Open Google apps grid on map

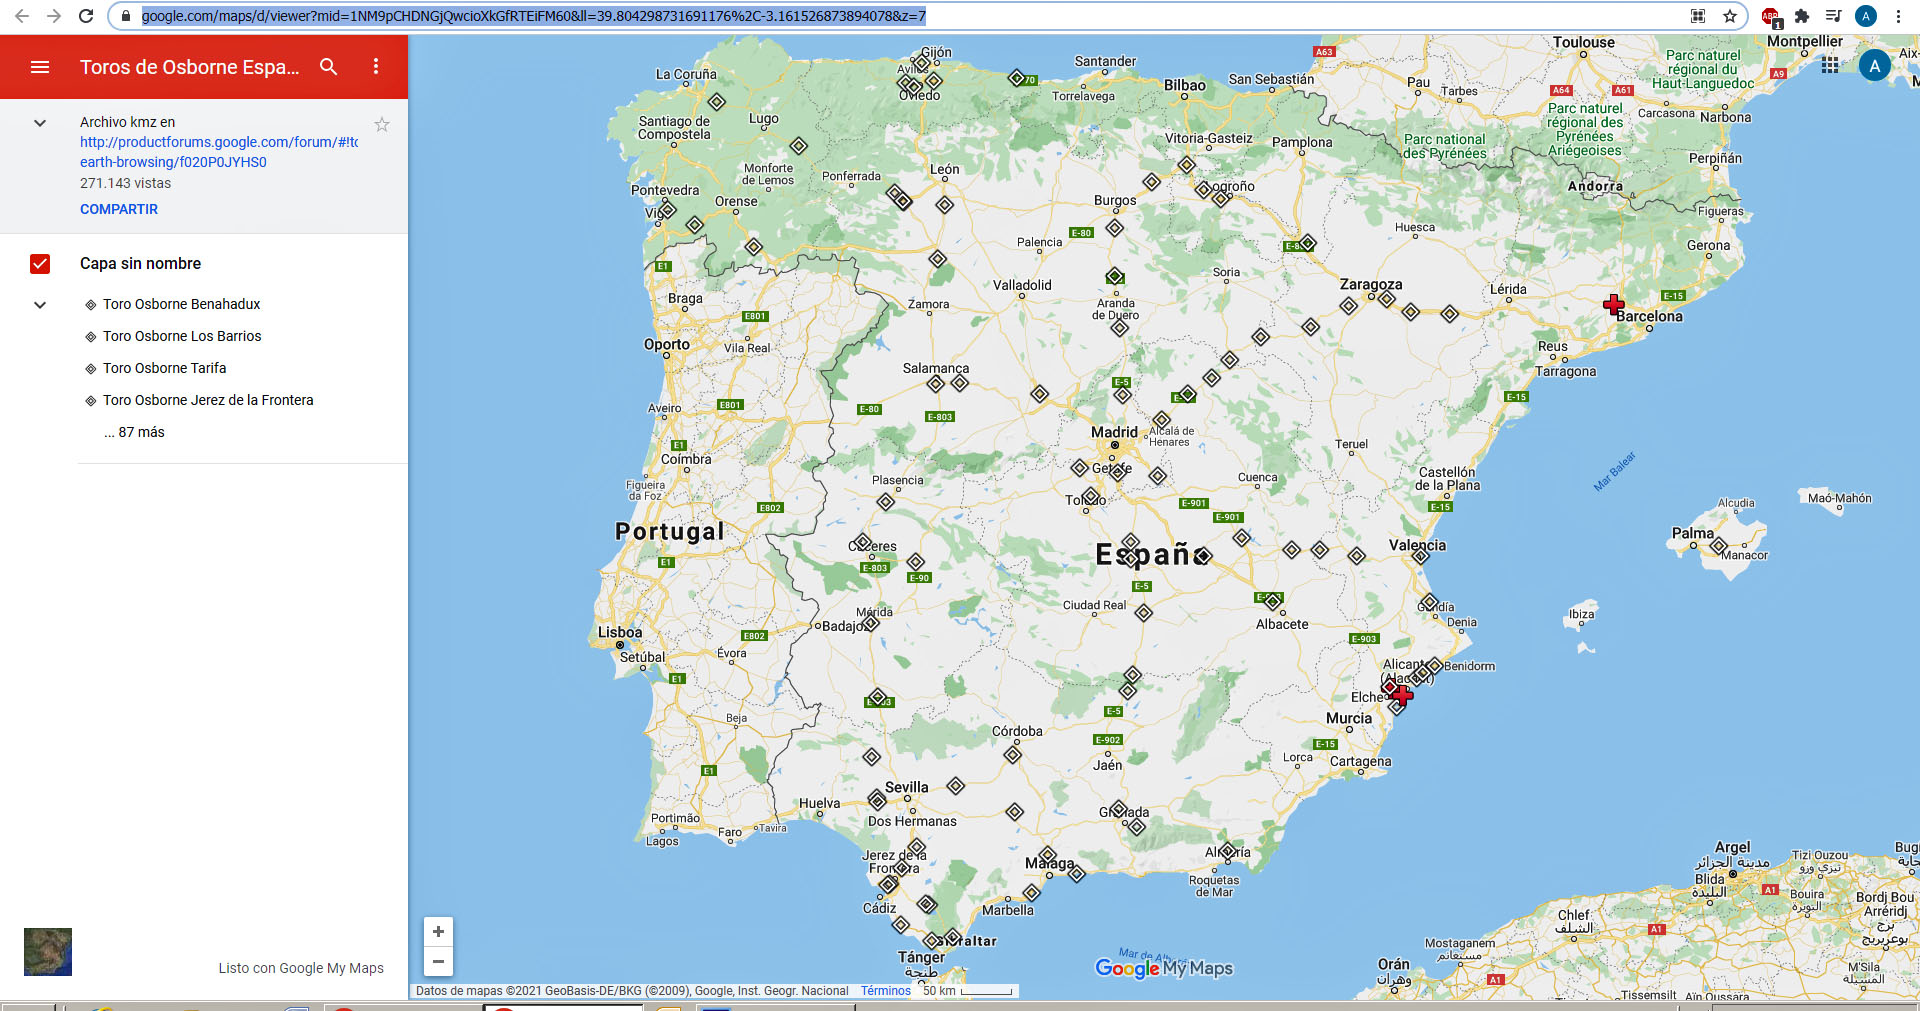click(1830, 65)
